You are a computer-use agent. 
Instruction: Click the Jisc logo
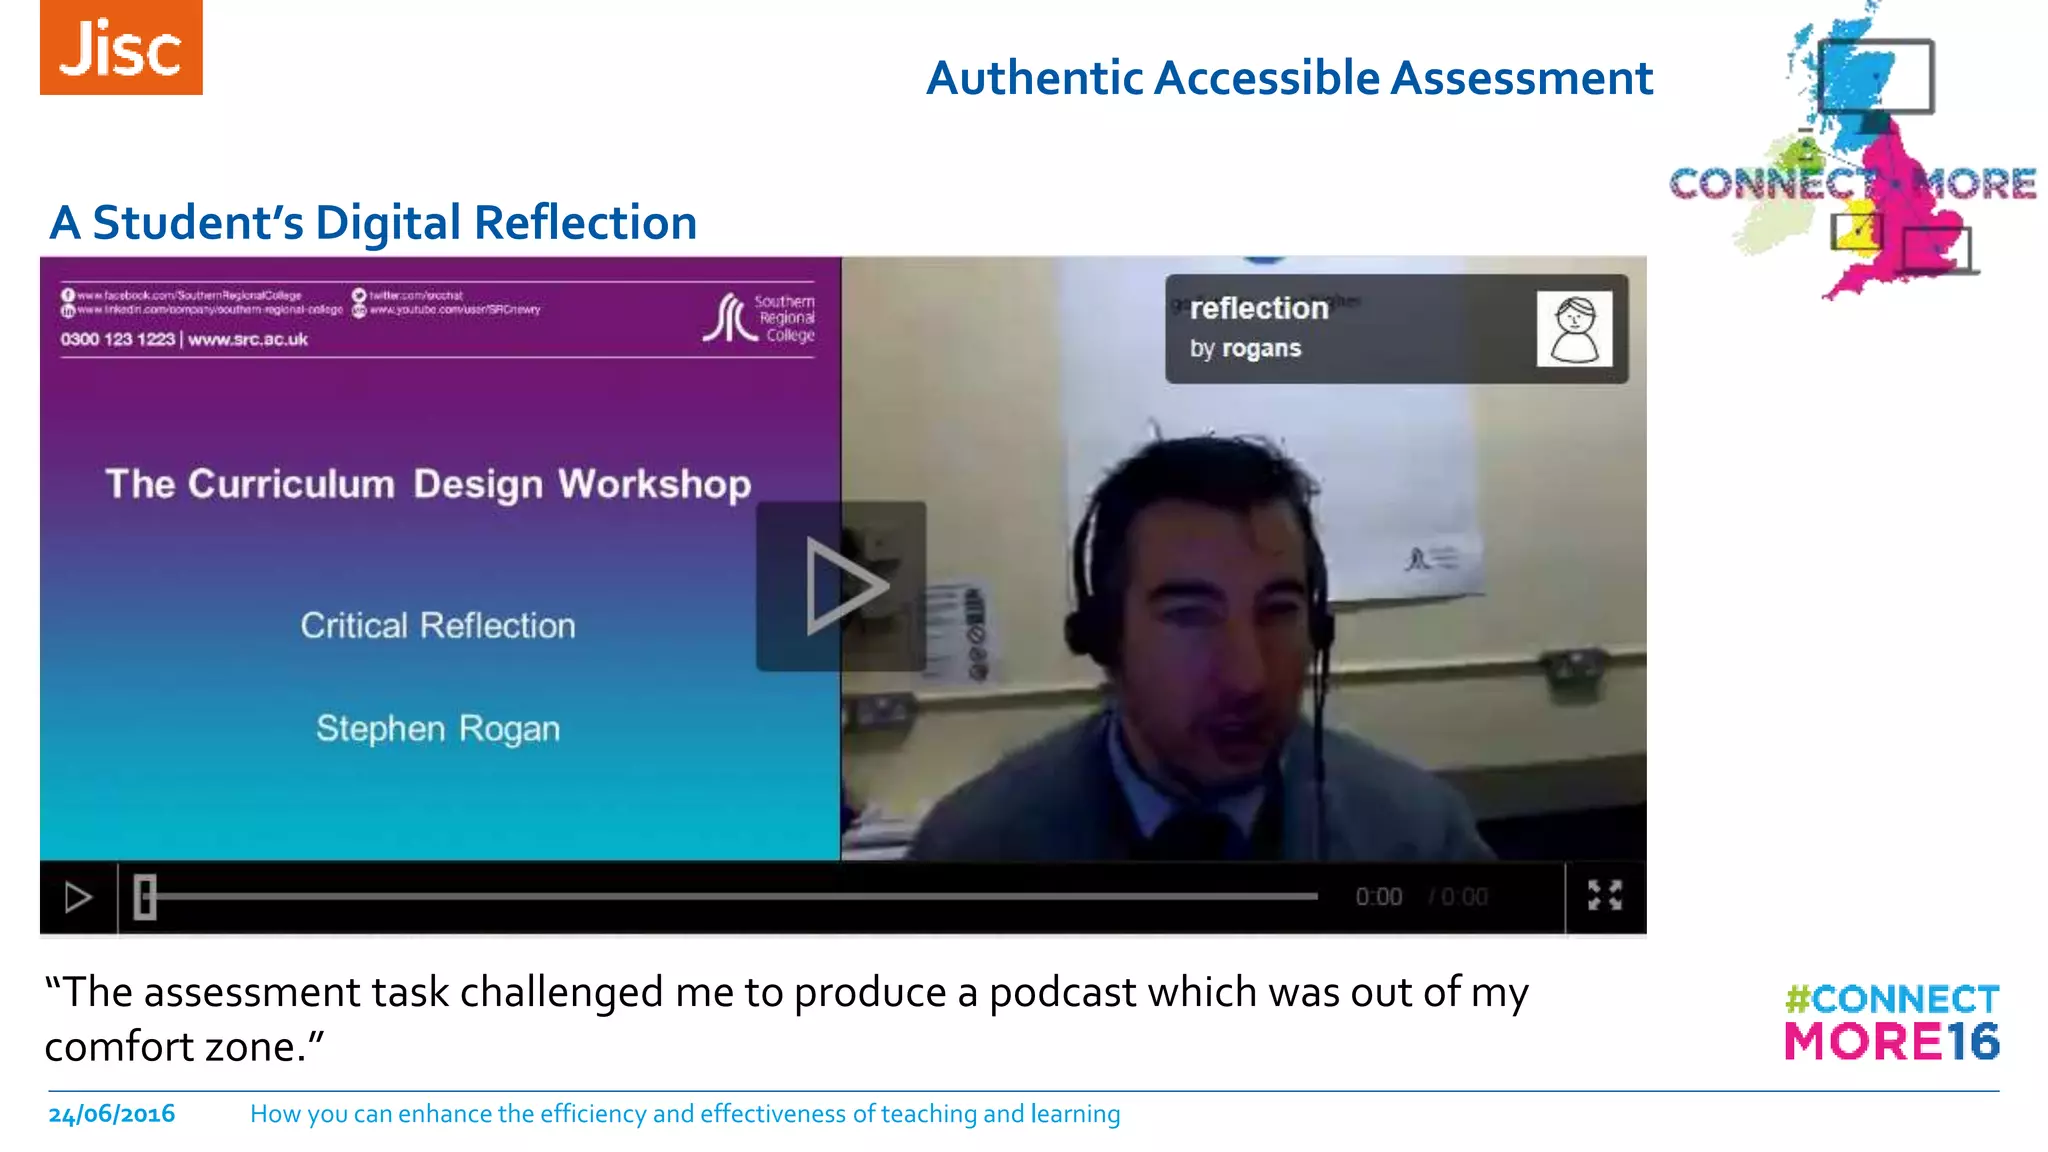[x=121, y=47]
